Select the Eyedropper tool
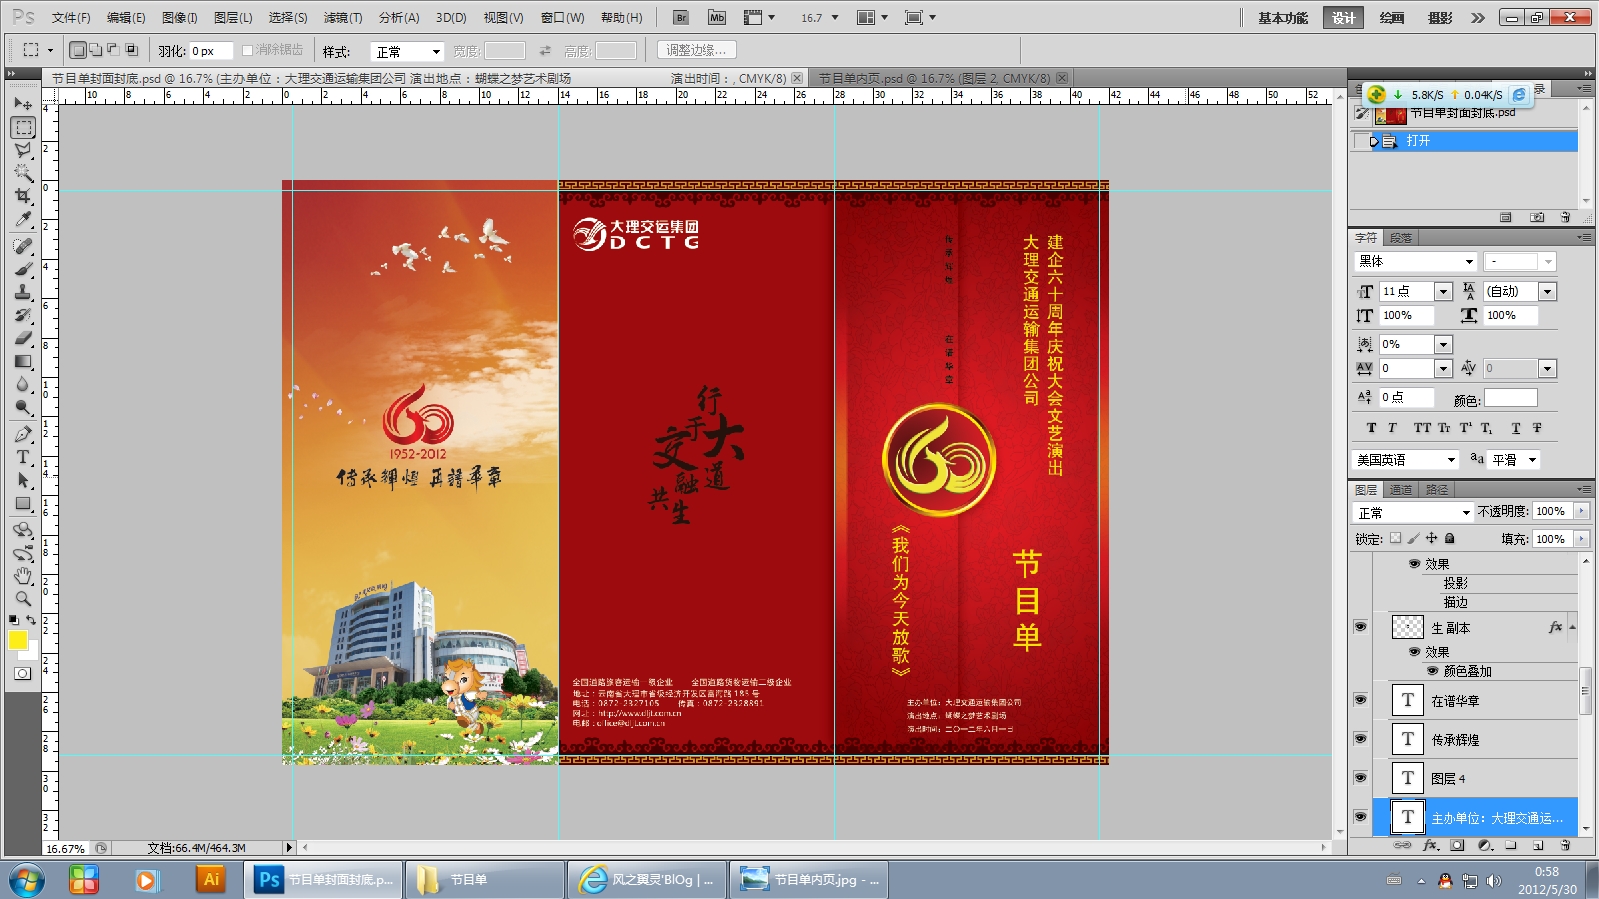This screenshot has height=899, width=1599. pyautogui.click(x=23, y=219)
